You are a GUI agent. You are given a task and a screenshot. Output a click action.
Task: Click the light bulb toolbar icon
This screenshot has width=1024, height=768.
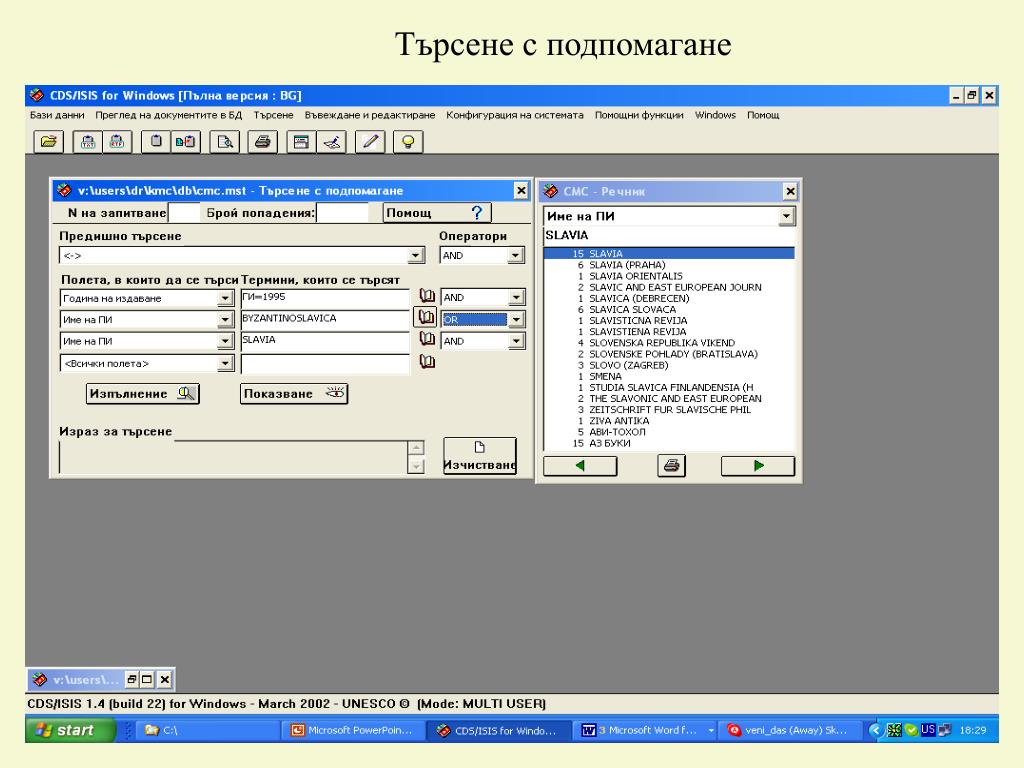click(x=408, y=141)
